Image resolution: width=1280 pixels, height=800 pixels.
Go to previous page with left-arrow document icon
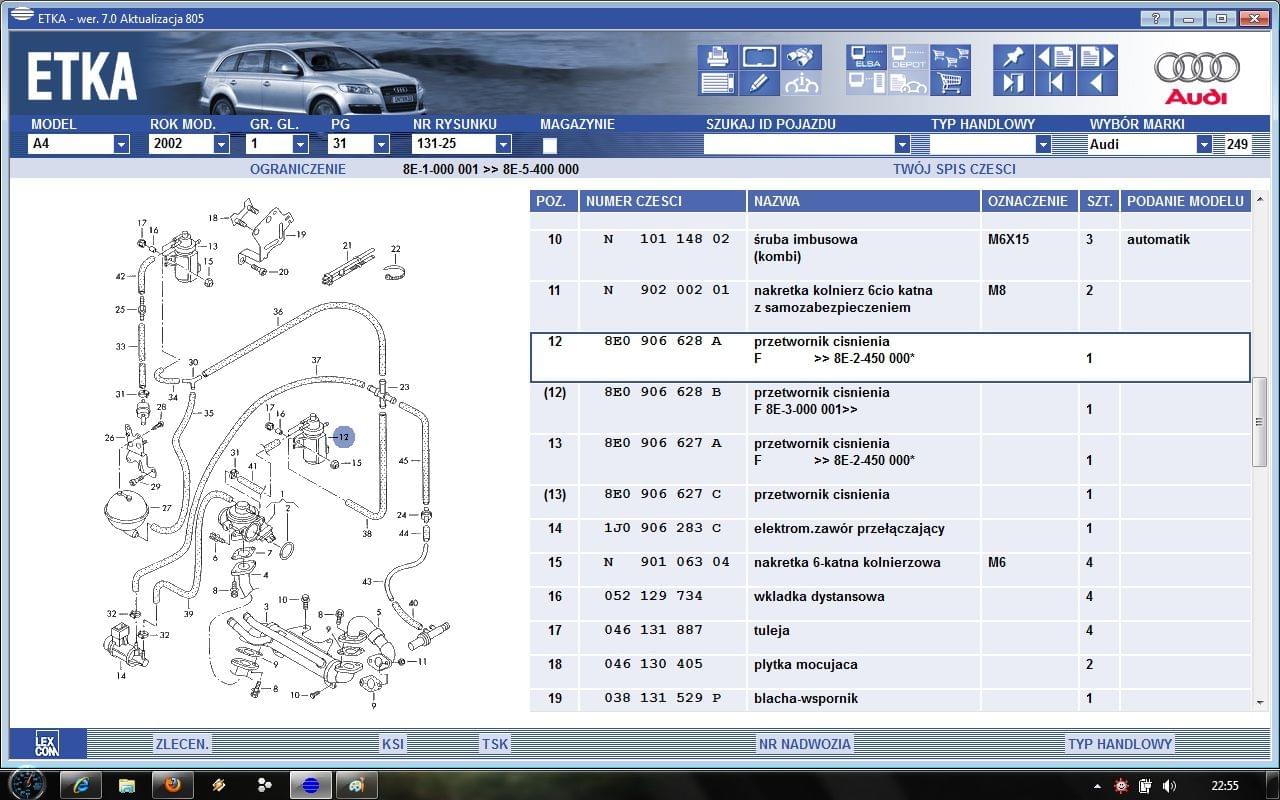[1055, 57]
